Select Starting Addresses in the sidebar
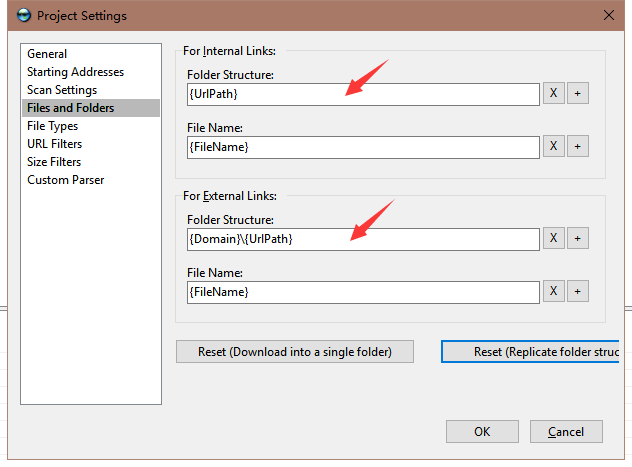This screenshot has height=467, width=632. [x=75, y=72]
